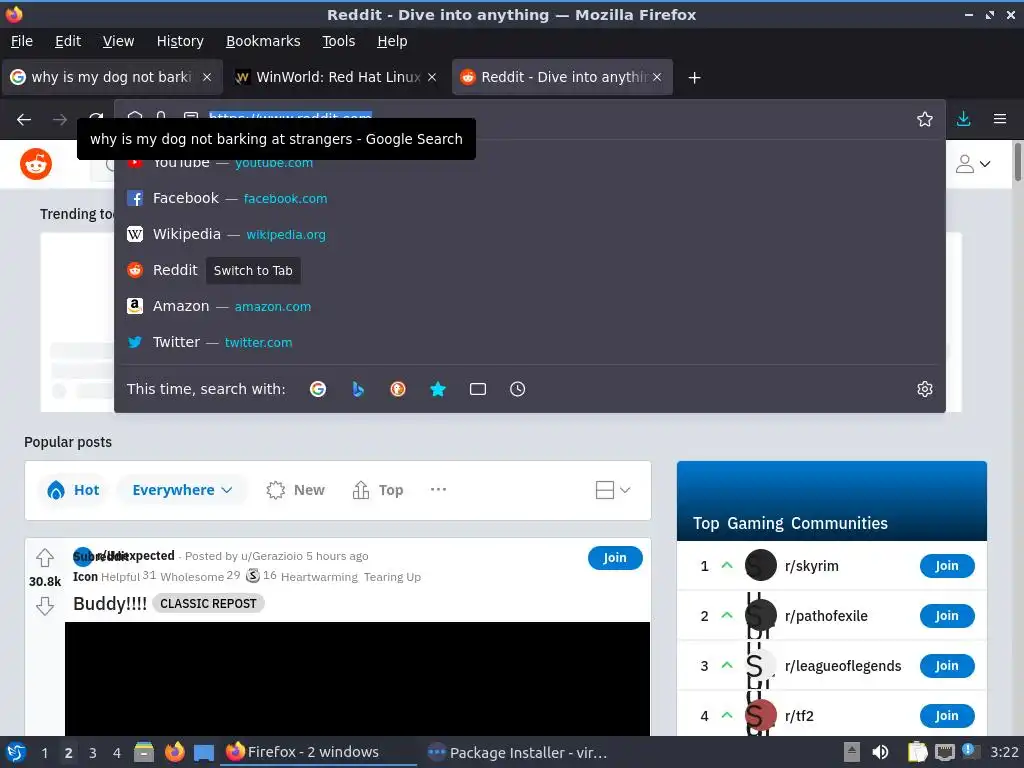
Task: Click the volume speaker tray icon
Action: coord(880,752)
